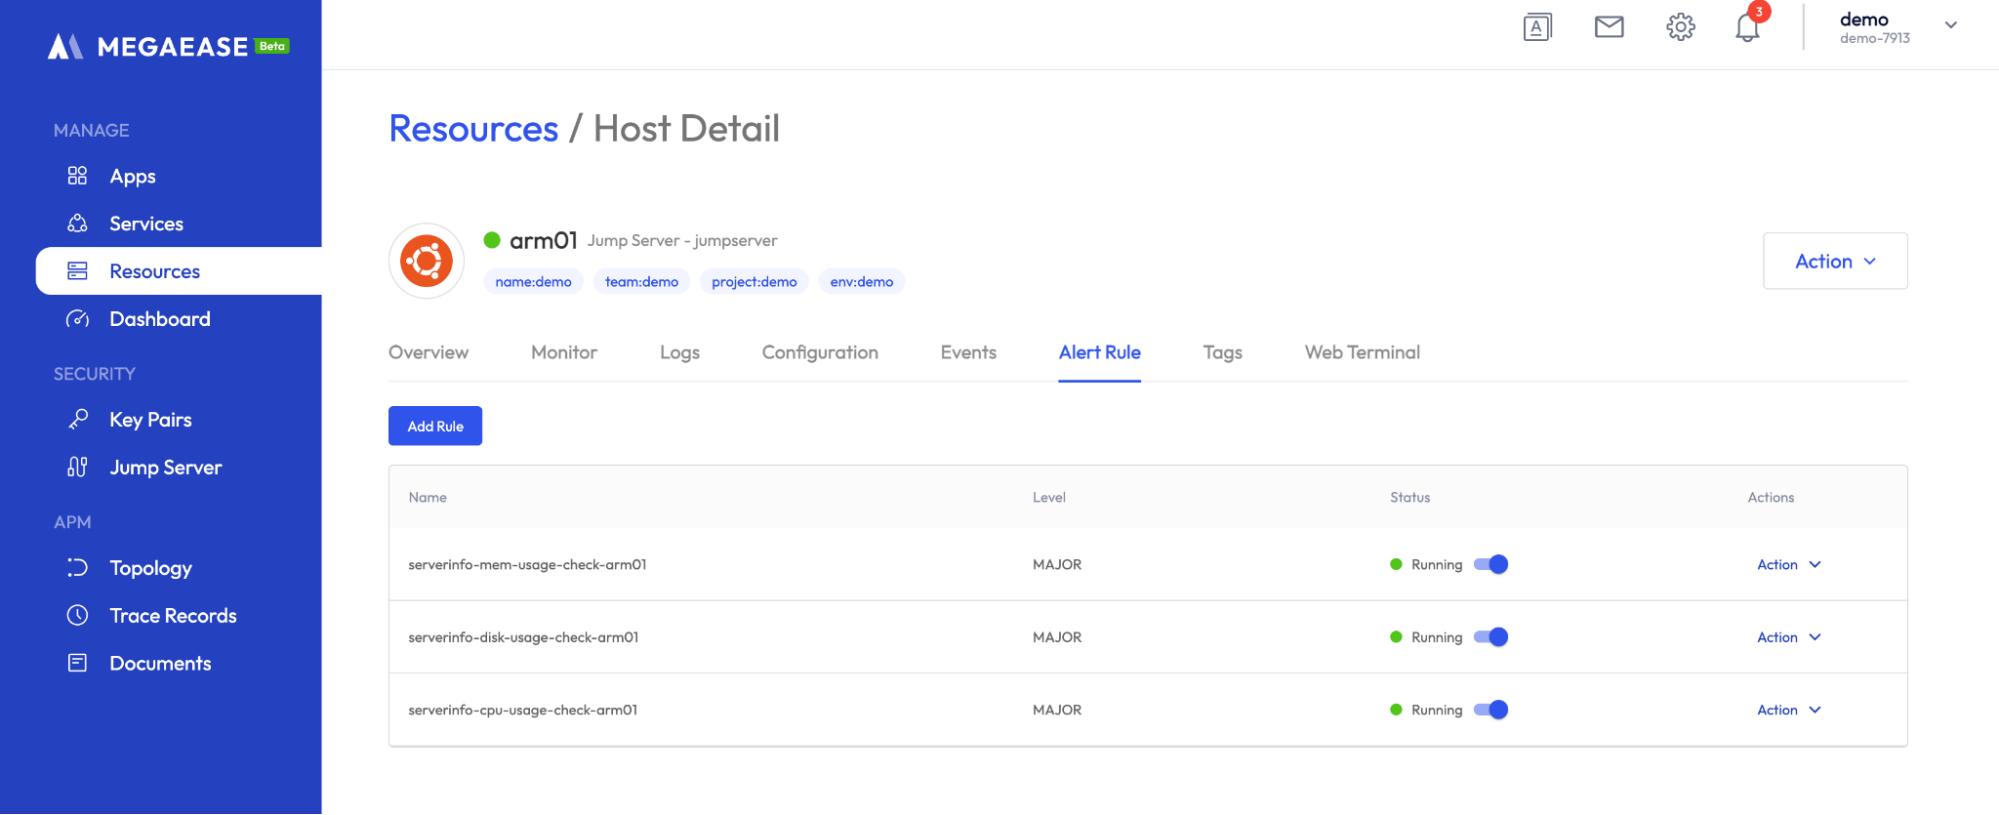Switch off the cpu-usage-check rule
Screen dimensions: 1999x815
(1491, 710)
